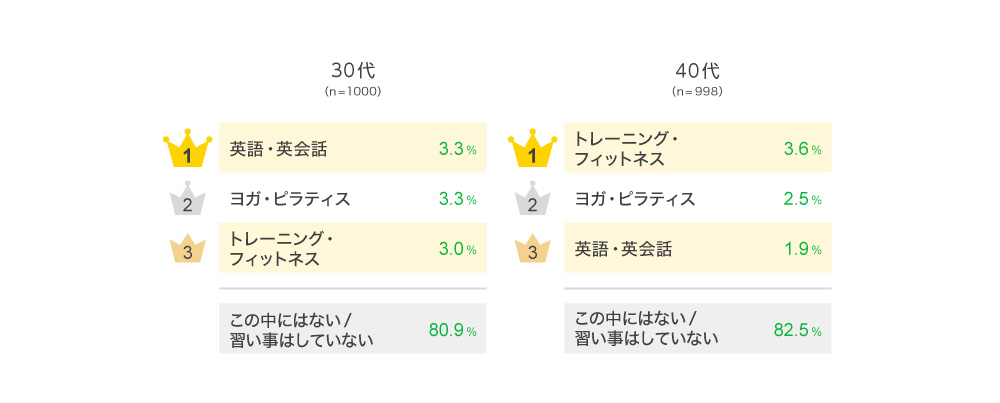
Task: Click ヨガ・ピラティス row in 30代 ranking
Action: click(x=353, y=198)
